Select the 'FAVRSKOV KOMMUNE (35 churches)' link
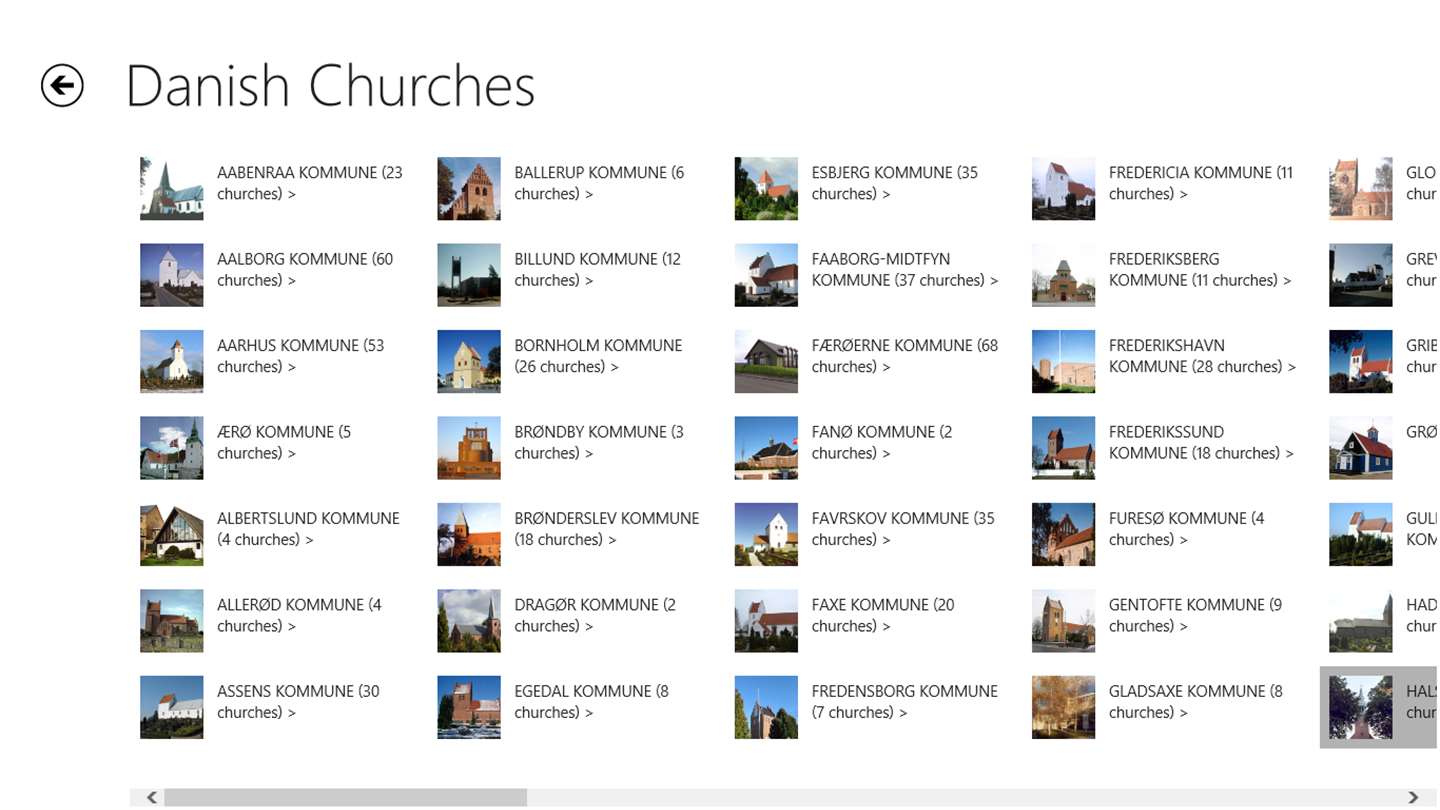Screen dimensions: 1440x810 (903, 529)
